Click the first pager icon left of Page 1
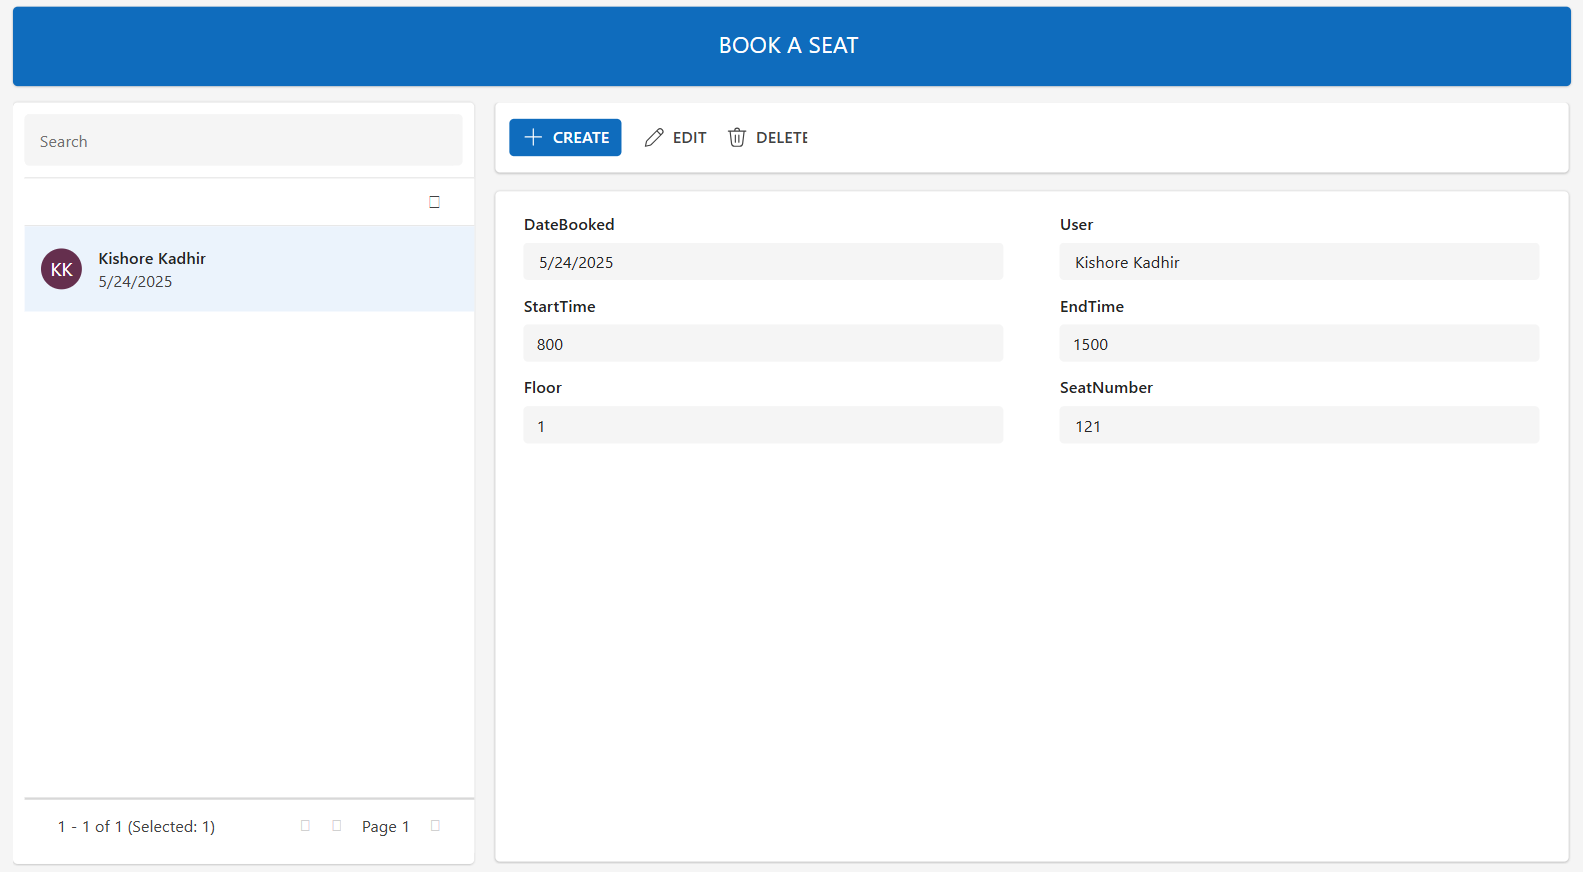This screenshot has height=872, width=1583. click(305, 826)
